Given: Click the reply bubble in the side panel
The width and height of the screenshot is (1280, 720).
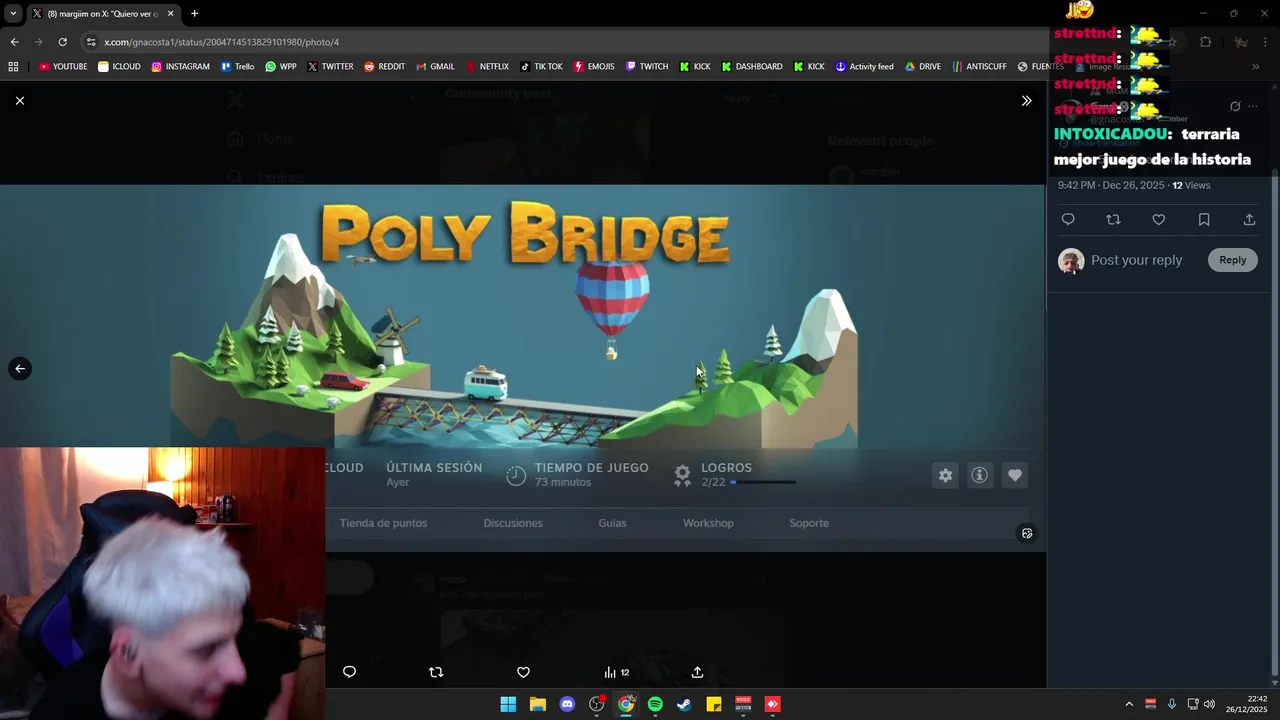Looking at the screenshot, I should tap(1068, 220).
